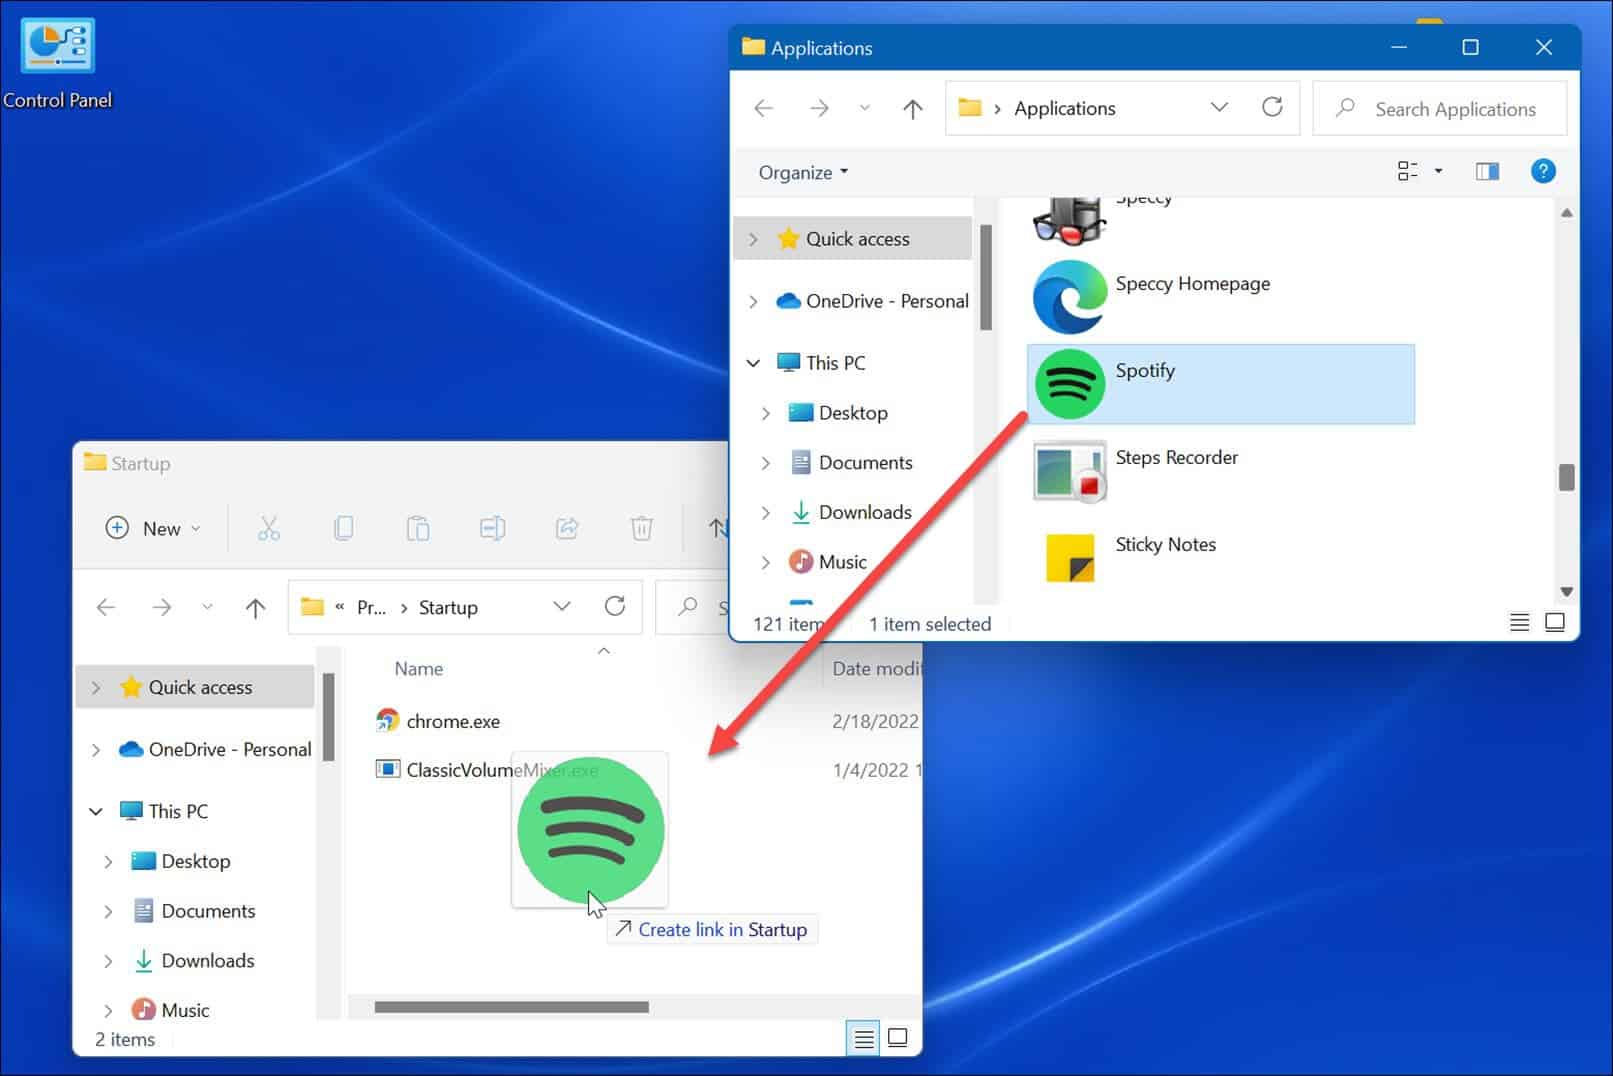
Task: Sort Startup files by Name column
Action: [x=418, y=669]
